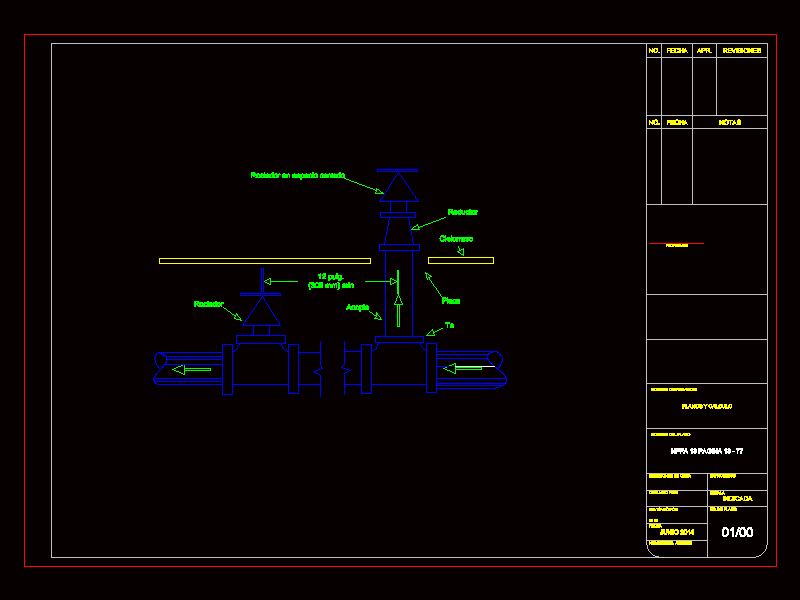Select the long yellow ceiling bar
This screenshot has height=600, width=800.
[x=265, y=261]
